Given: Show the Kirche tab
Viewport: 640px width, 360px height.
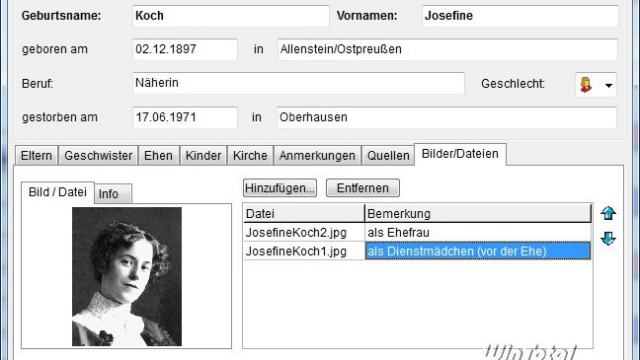Looking at the screenshot, I should tap(250, 156).
